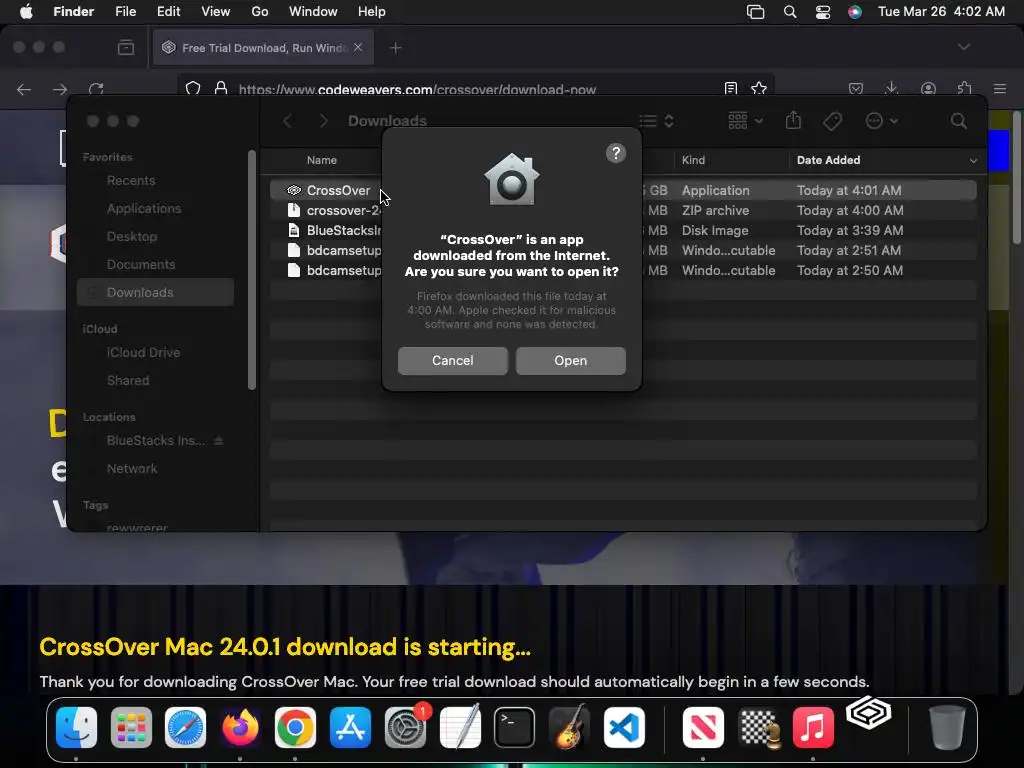The width and height of the screenshot is (1024, 768).
Task: Open the Firefox account icon
Action: [x=928, y=88]
